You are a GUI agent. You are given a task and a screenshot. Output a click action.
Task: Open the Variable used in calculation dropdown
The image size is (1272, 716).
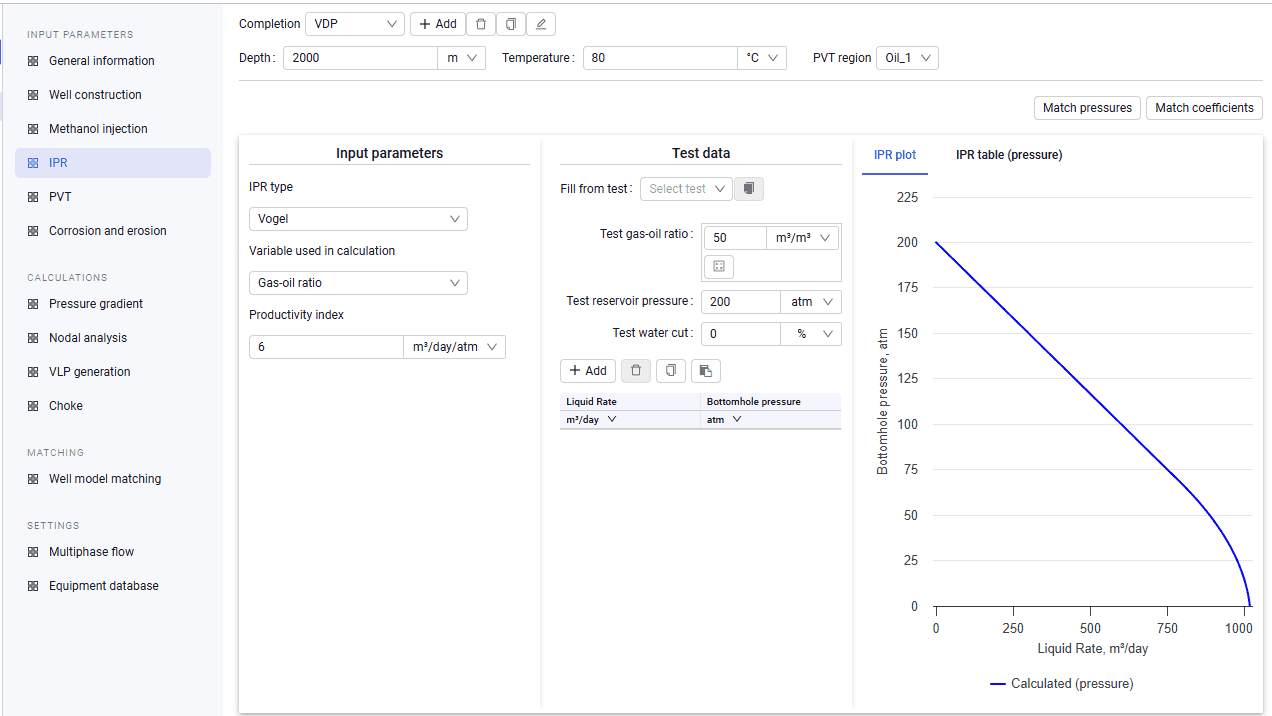pyautogui.click(x=358, y=283)
